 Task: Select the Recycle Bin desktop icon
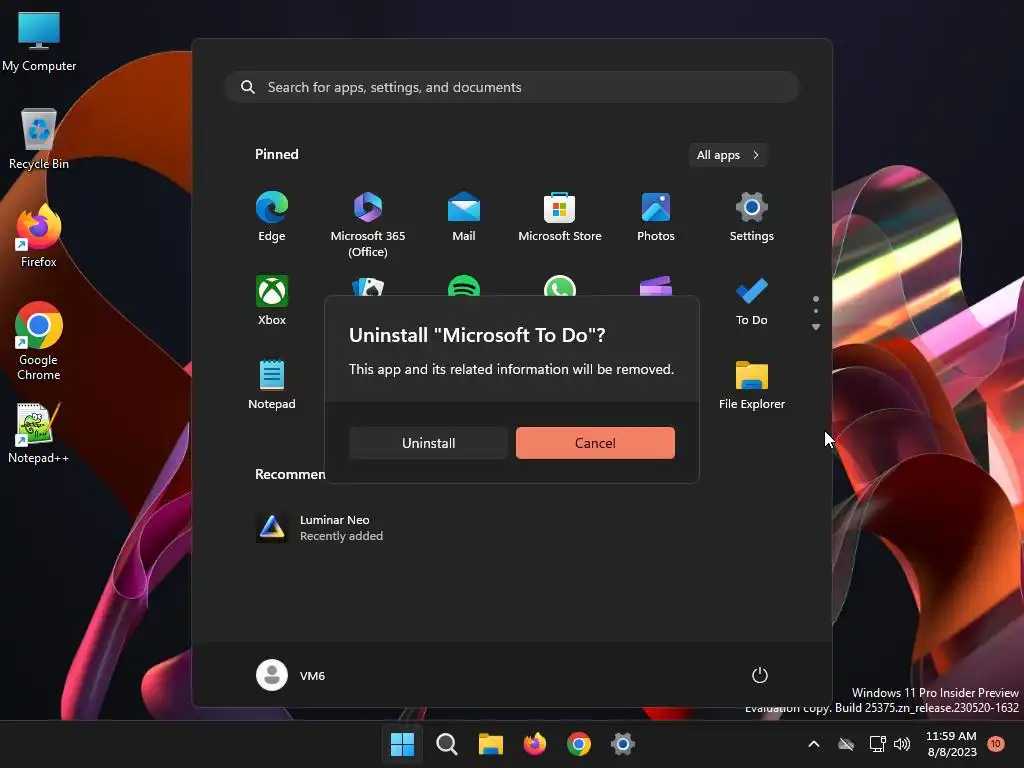(x=39, y=139)
